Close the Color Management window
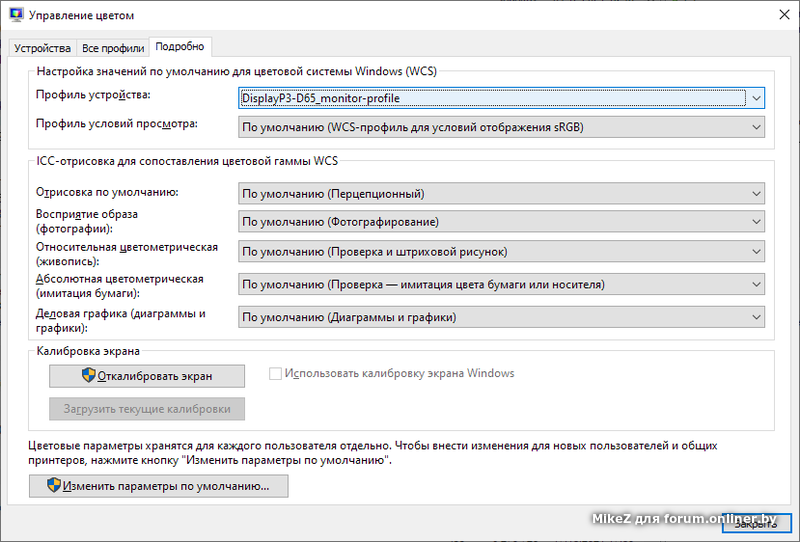Viewport: 800px width, 542px height. pyautogui.click(x=775, y=15)
